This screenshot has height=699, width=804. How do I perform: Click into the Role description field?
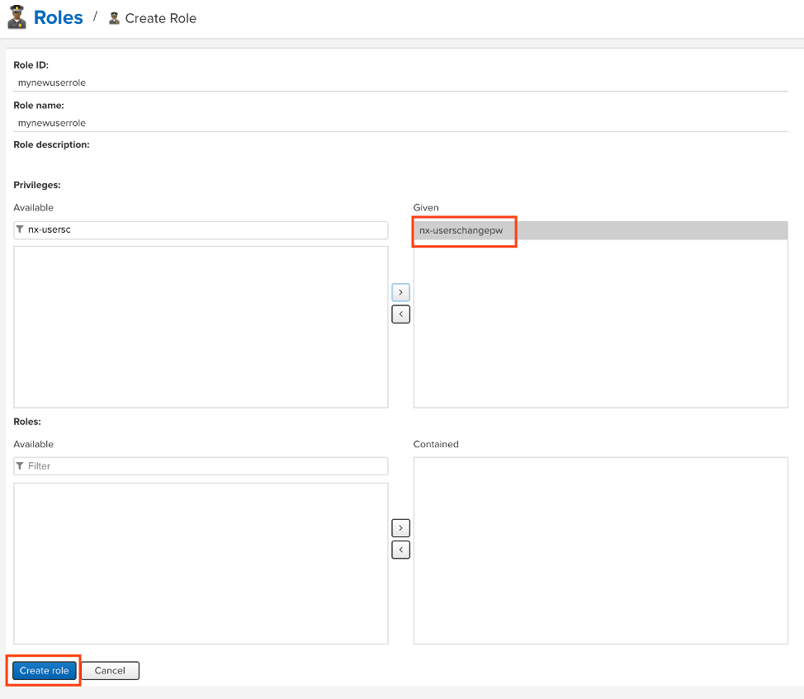point(200,162)
